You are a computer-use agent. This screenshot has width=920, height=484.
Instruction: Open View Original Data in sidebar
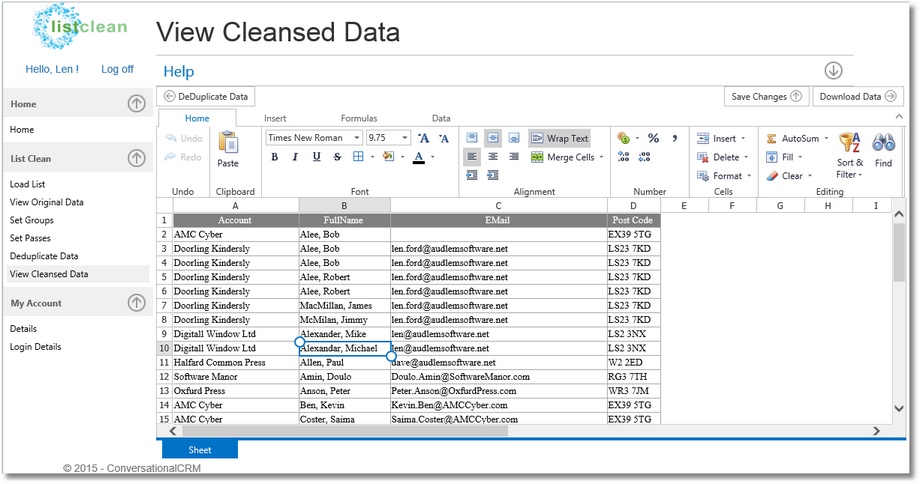47,202
